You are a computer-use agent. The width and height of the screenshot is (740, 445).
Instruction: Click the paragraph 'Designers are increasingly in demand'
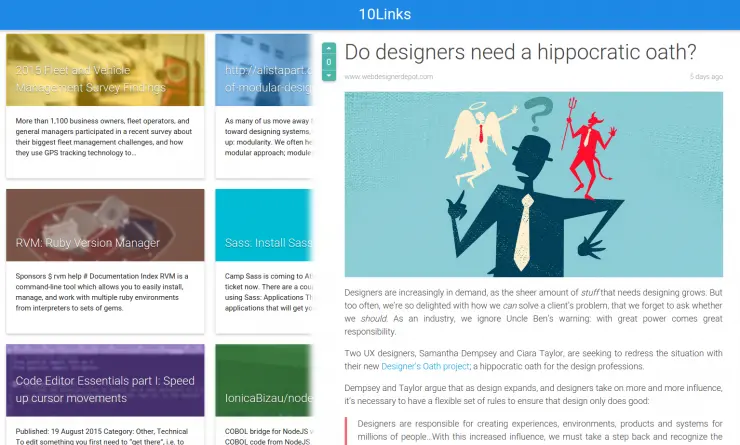click(x=533, y=312)
